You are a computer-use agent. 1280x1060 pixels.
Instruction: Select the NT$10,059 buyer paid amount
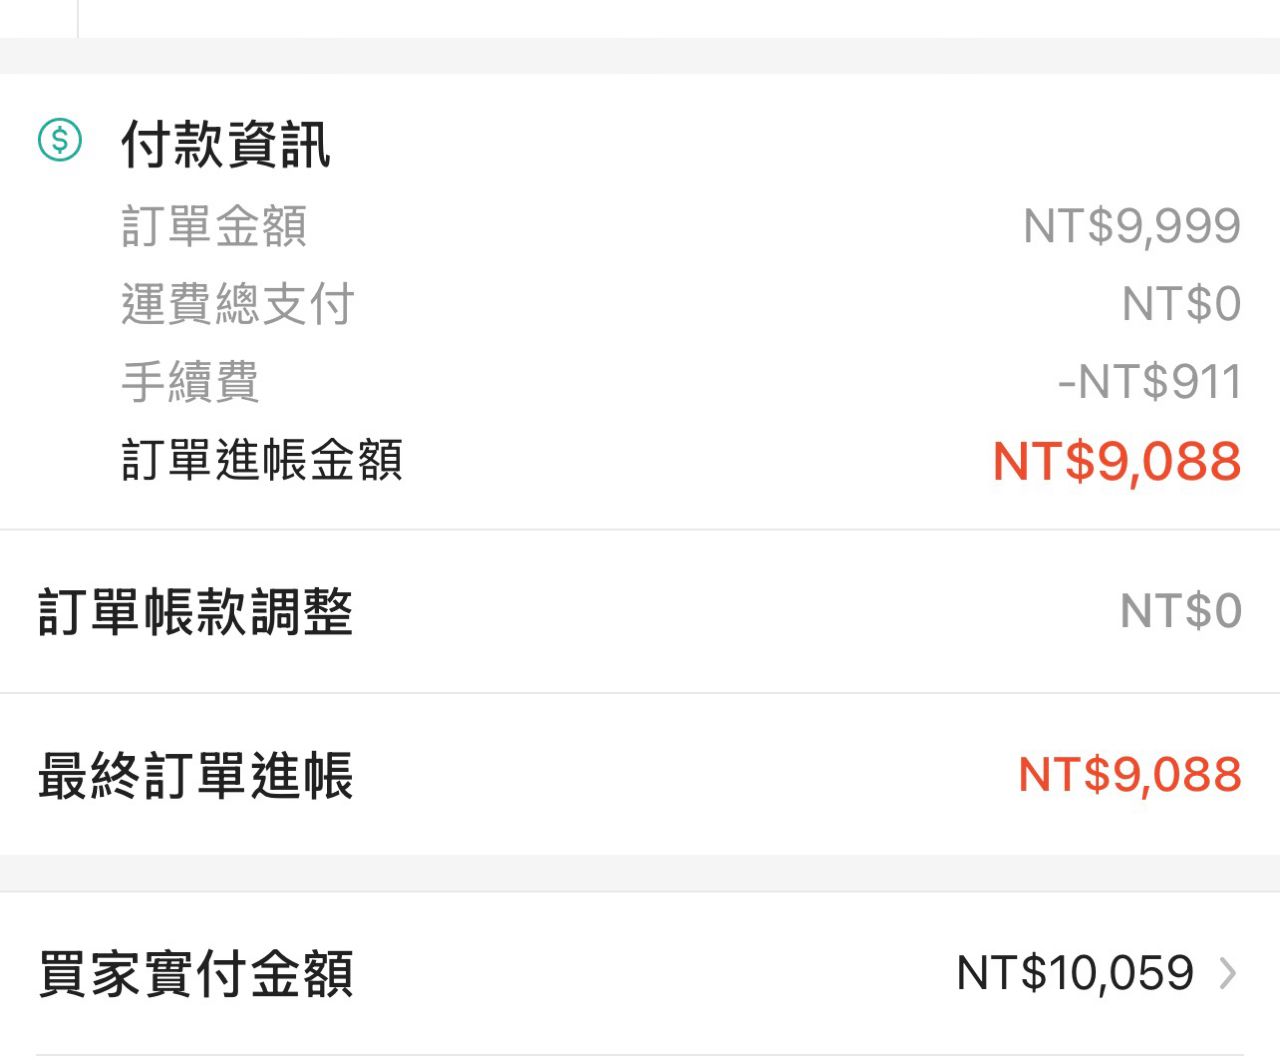tap(1075, 973)
